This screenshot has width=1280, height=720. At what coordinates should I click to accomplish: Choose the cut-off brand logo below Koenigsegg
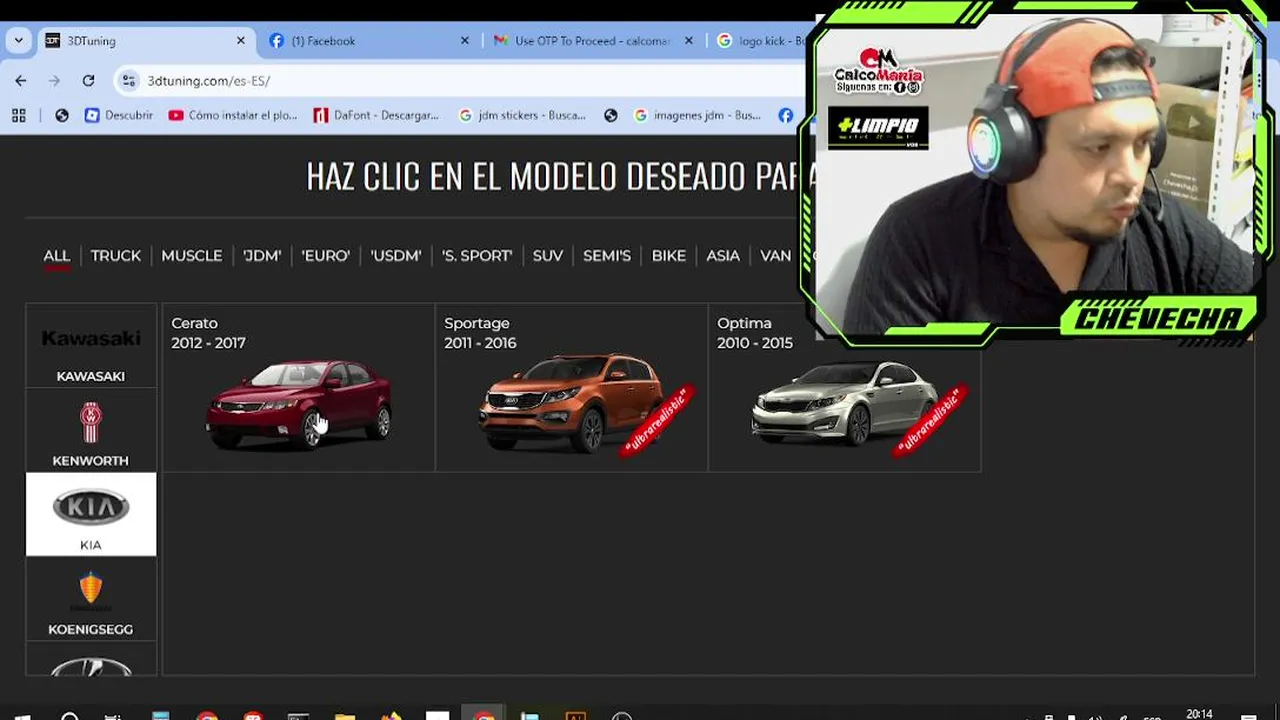pos(91,665)
